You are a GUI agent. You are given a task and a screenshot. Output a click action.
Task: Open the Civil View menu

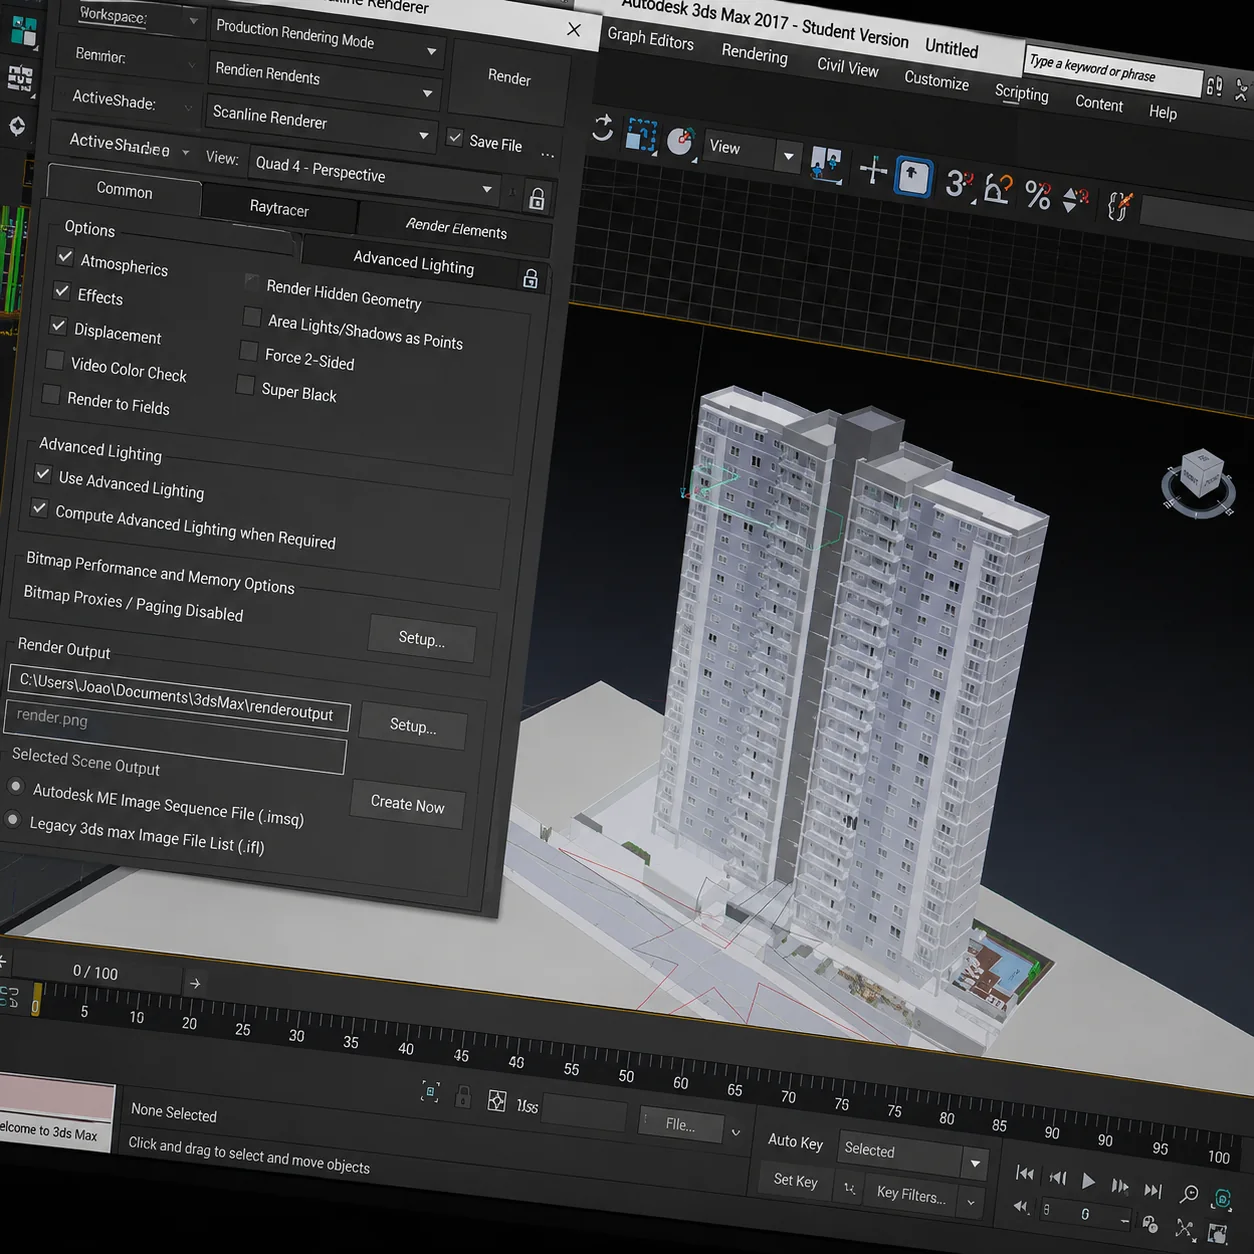tap(847, 66)
